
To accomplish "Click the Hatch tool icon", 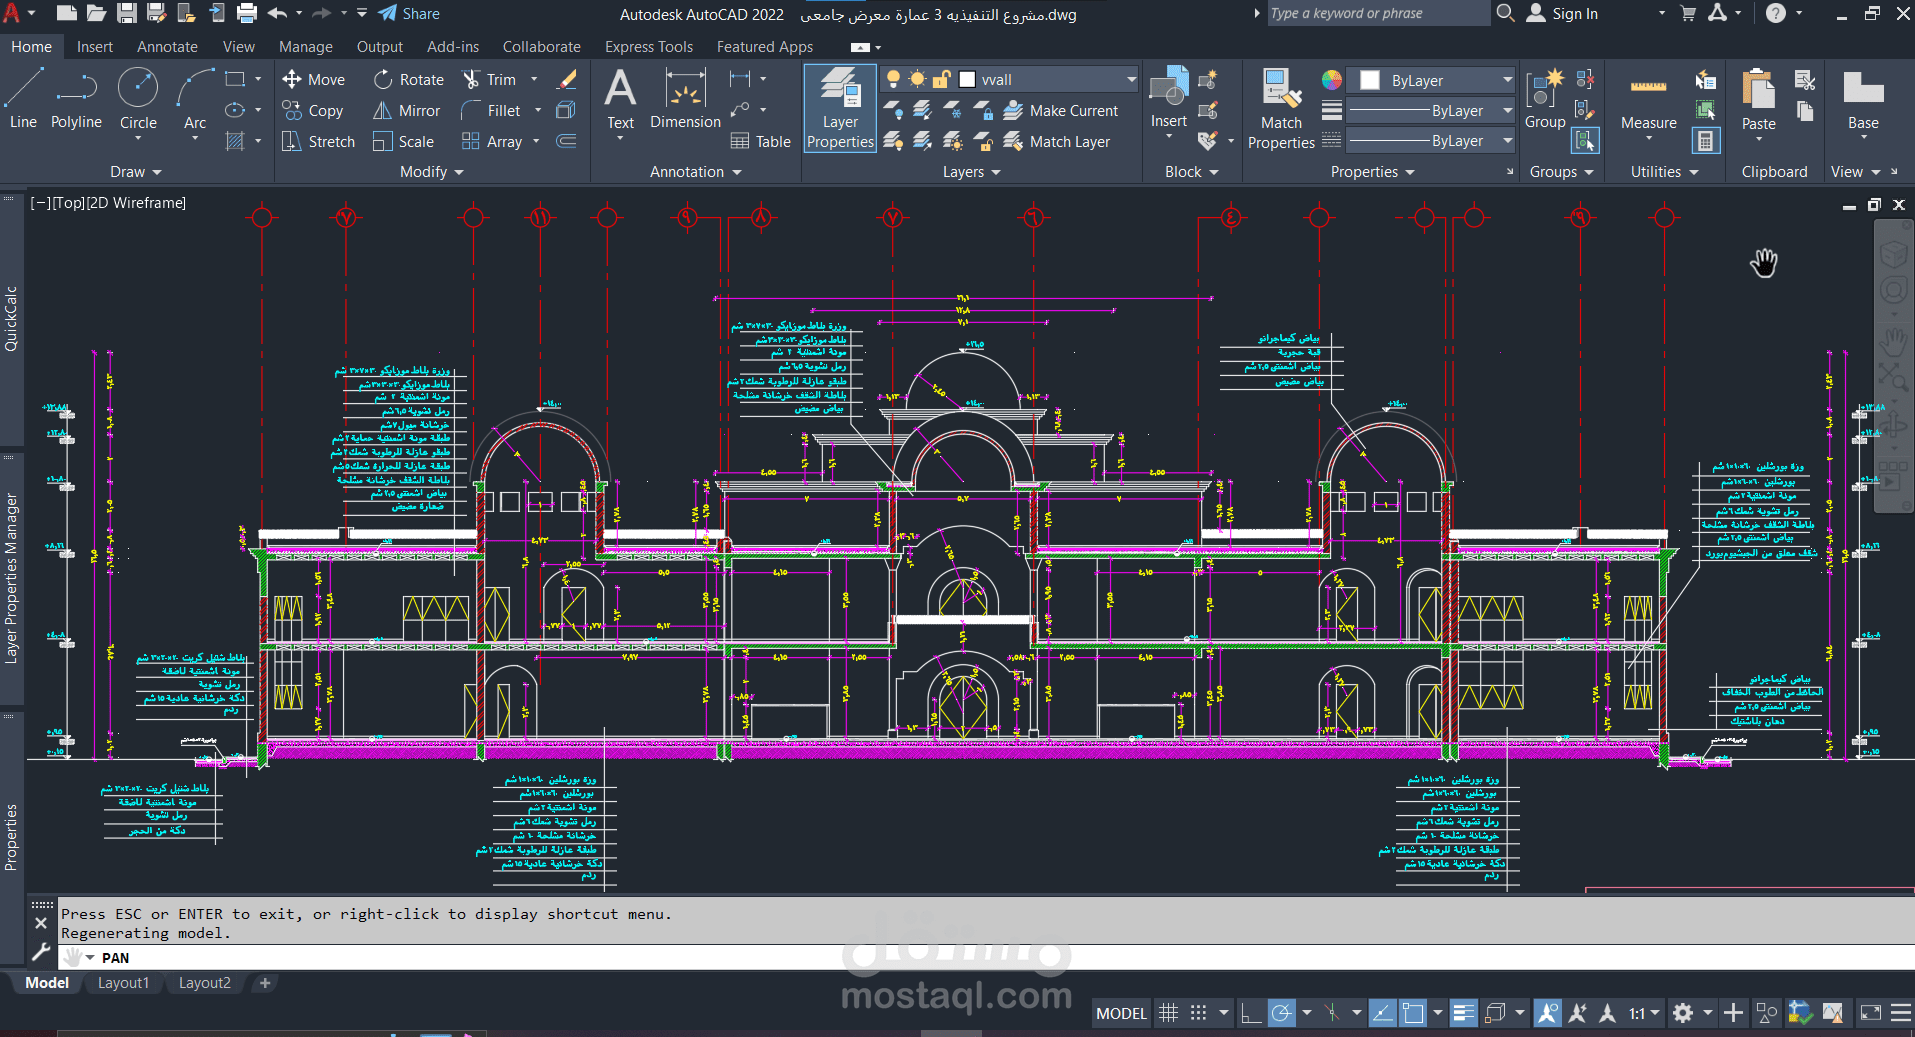I will [x=235, y=141].
